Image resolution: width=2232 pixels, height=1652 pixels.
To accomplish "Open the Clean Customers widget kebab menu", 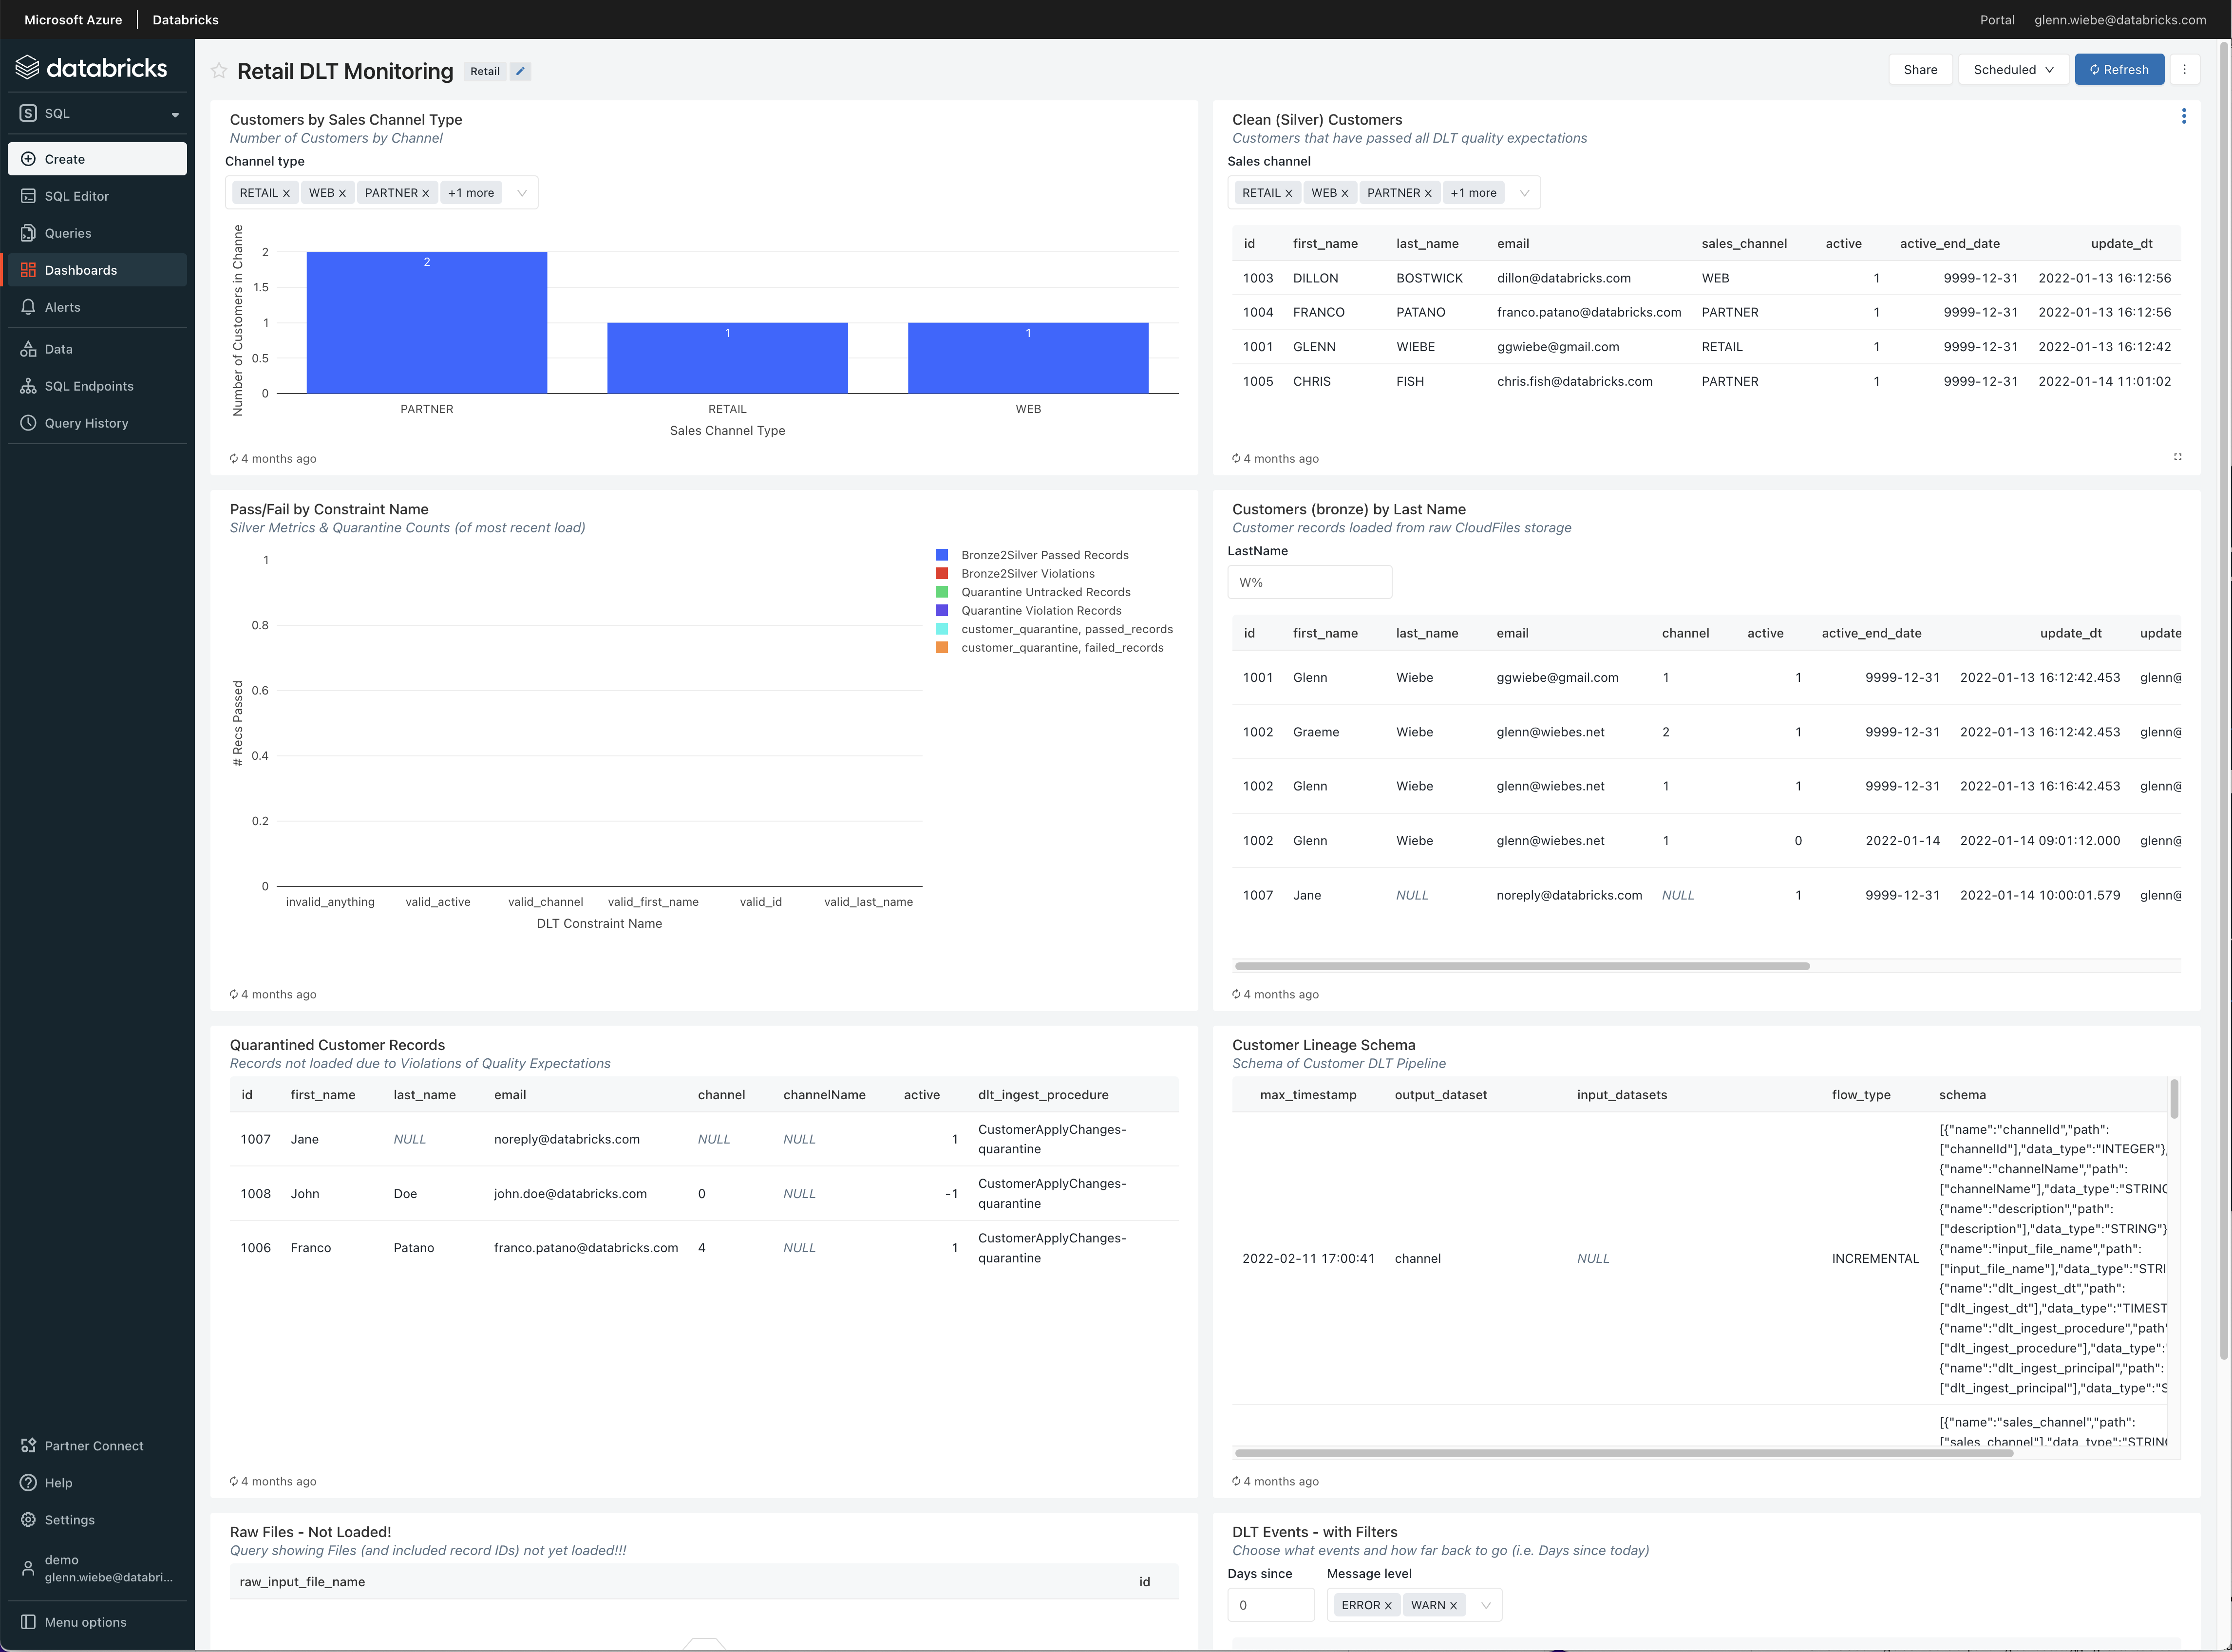I will tap(2183, 117).
